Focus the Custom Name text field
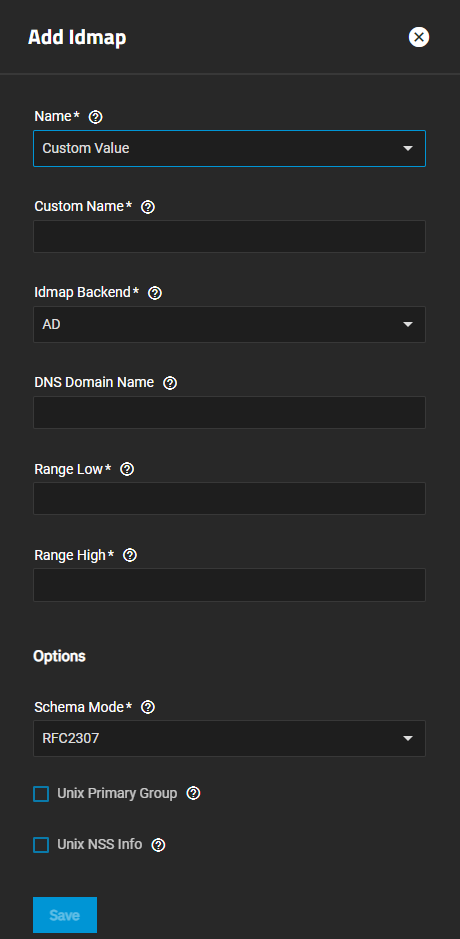The width and height of the screenshot is (460, 939). tap(229, 237)
